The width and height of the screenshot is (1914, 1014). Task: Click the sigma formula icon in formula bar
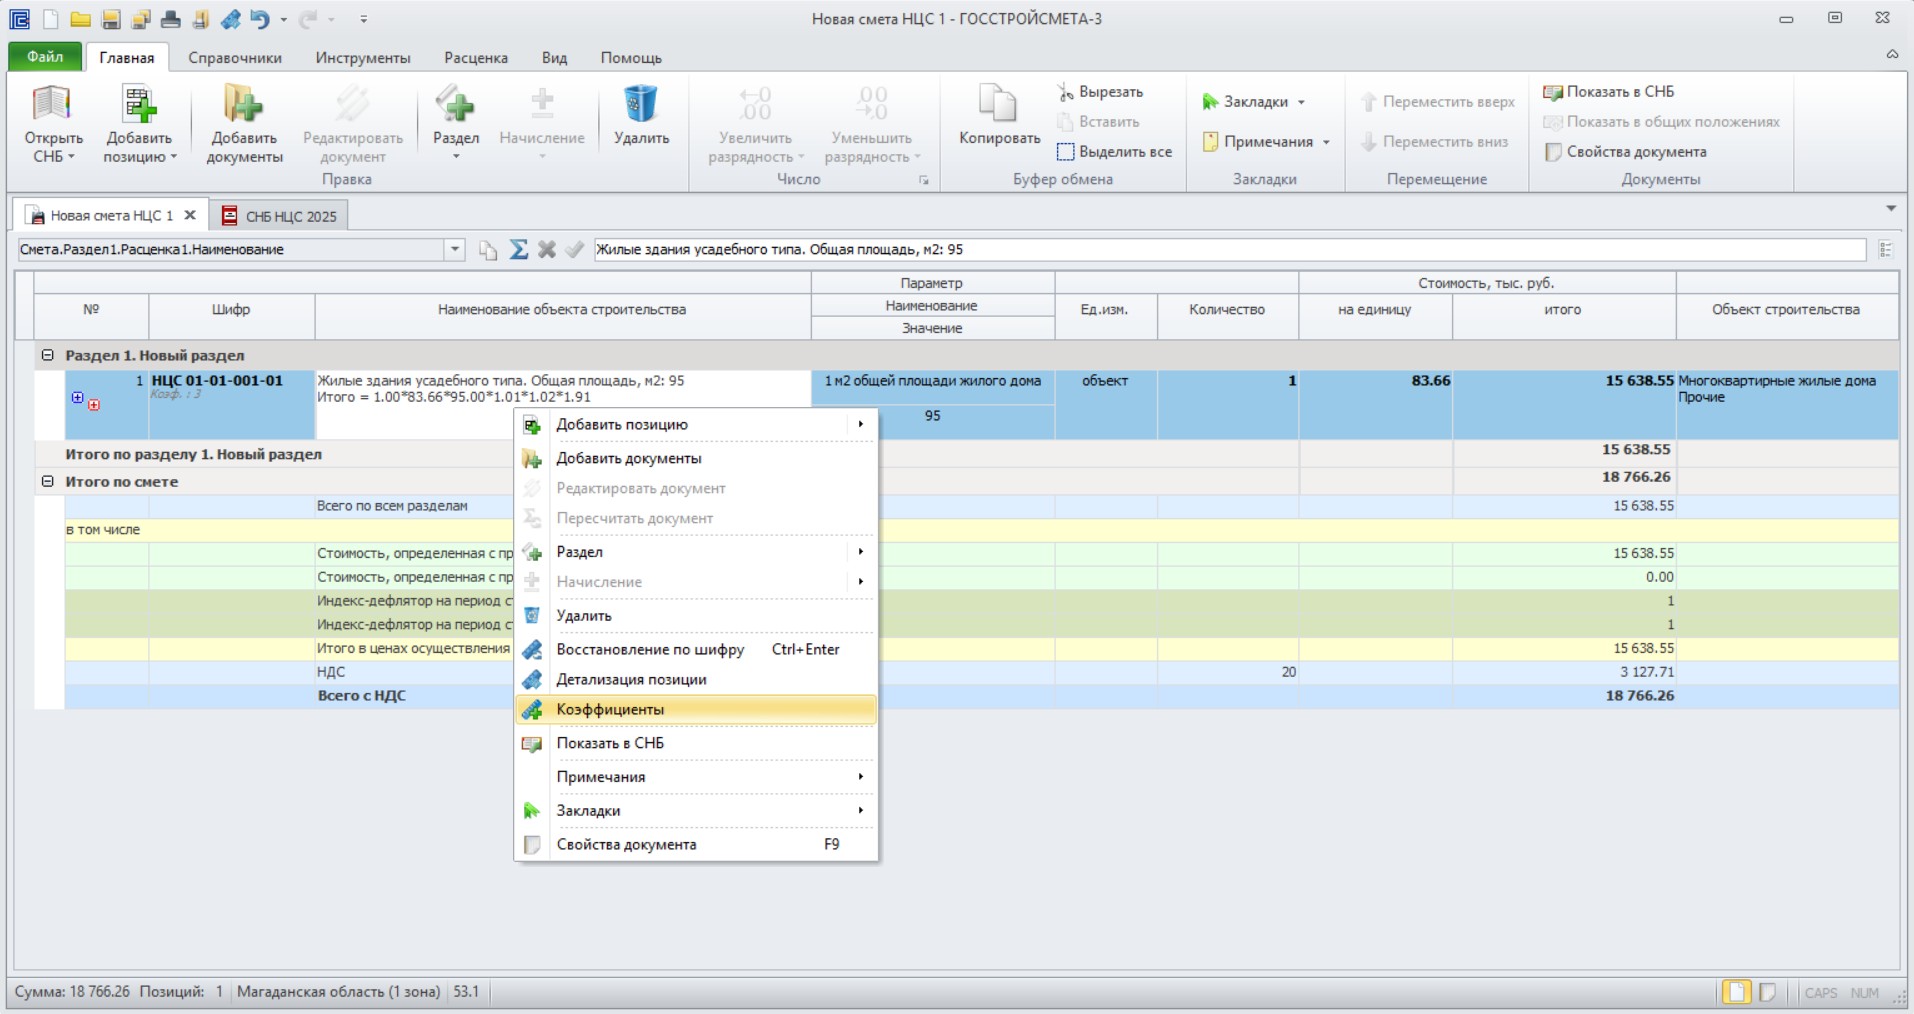coord(518,249)
